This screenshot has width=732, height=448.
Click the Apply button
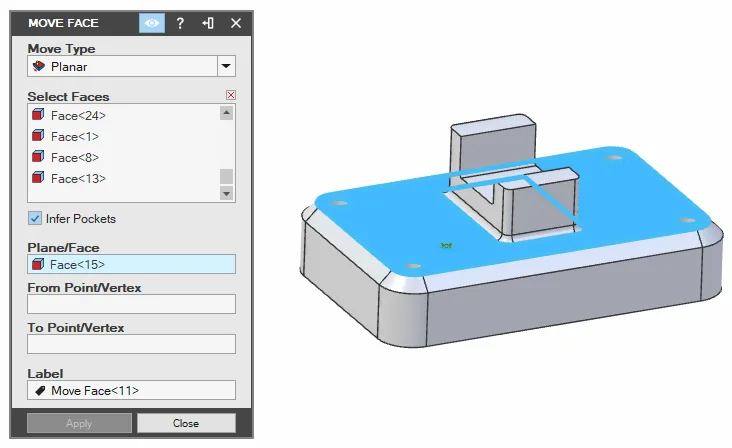[79, 423]
